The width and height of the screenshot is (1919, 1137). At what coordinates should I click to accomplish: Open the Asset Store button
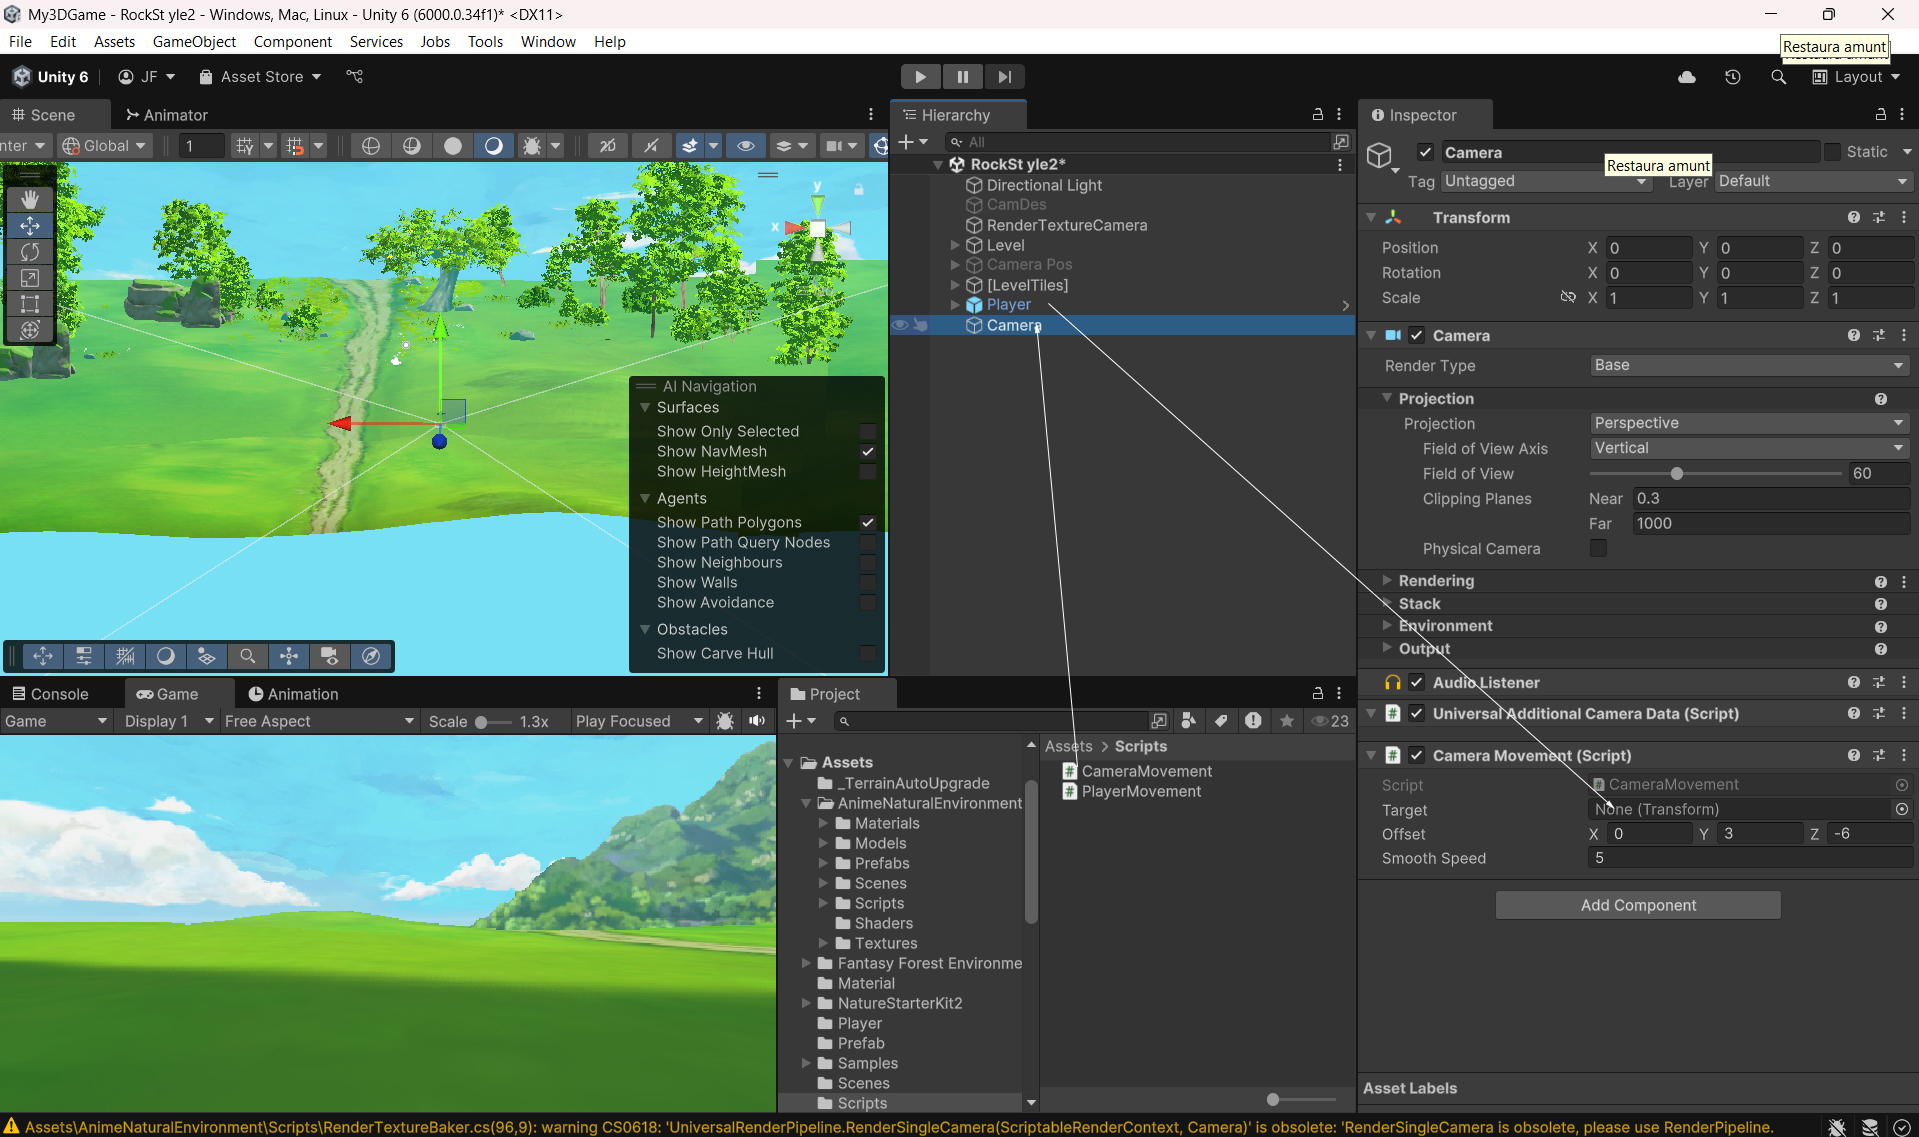260,77
